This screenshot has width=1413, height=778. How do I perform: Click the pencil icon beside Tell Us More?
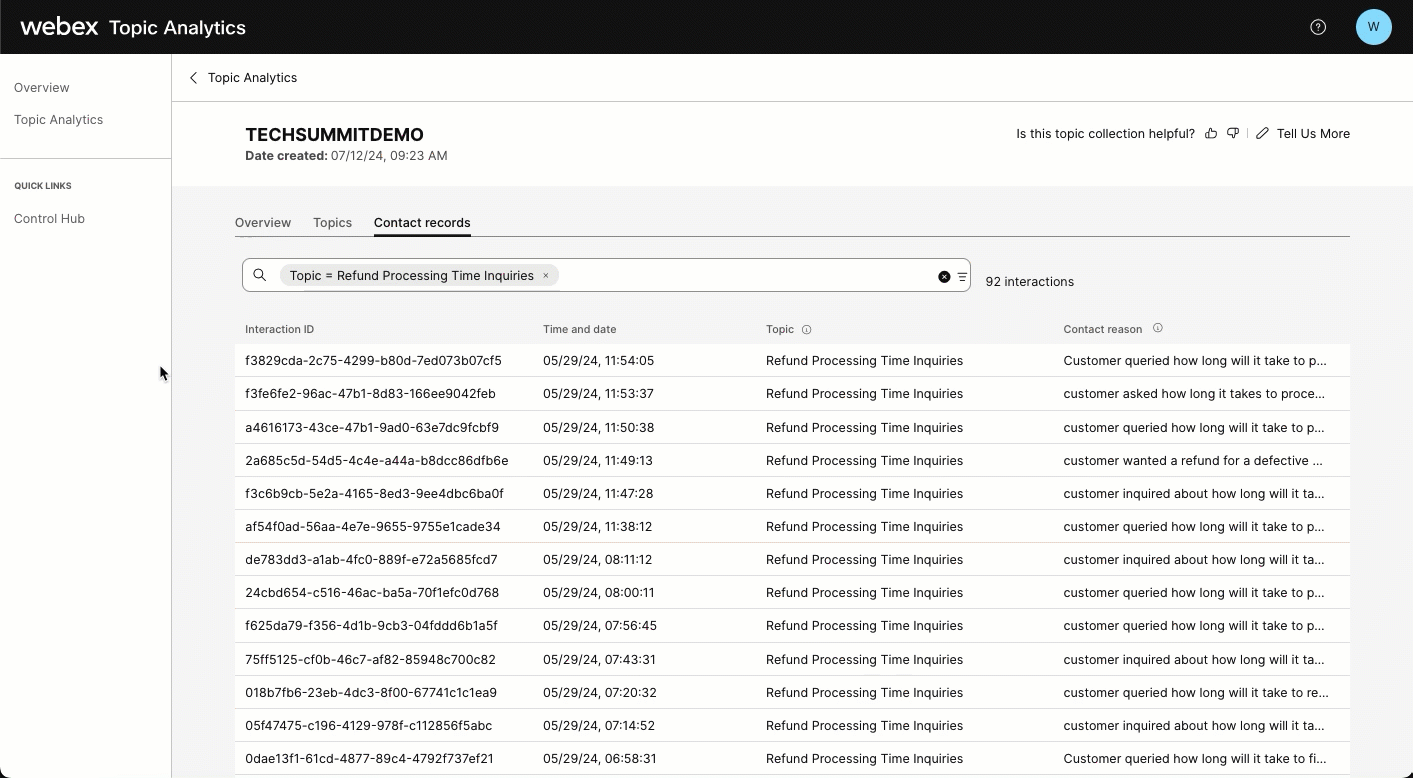coord(1262,133)
